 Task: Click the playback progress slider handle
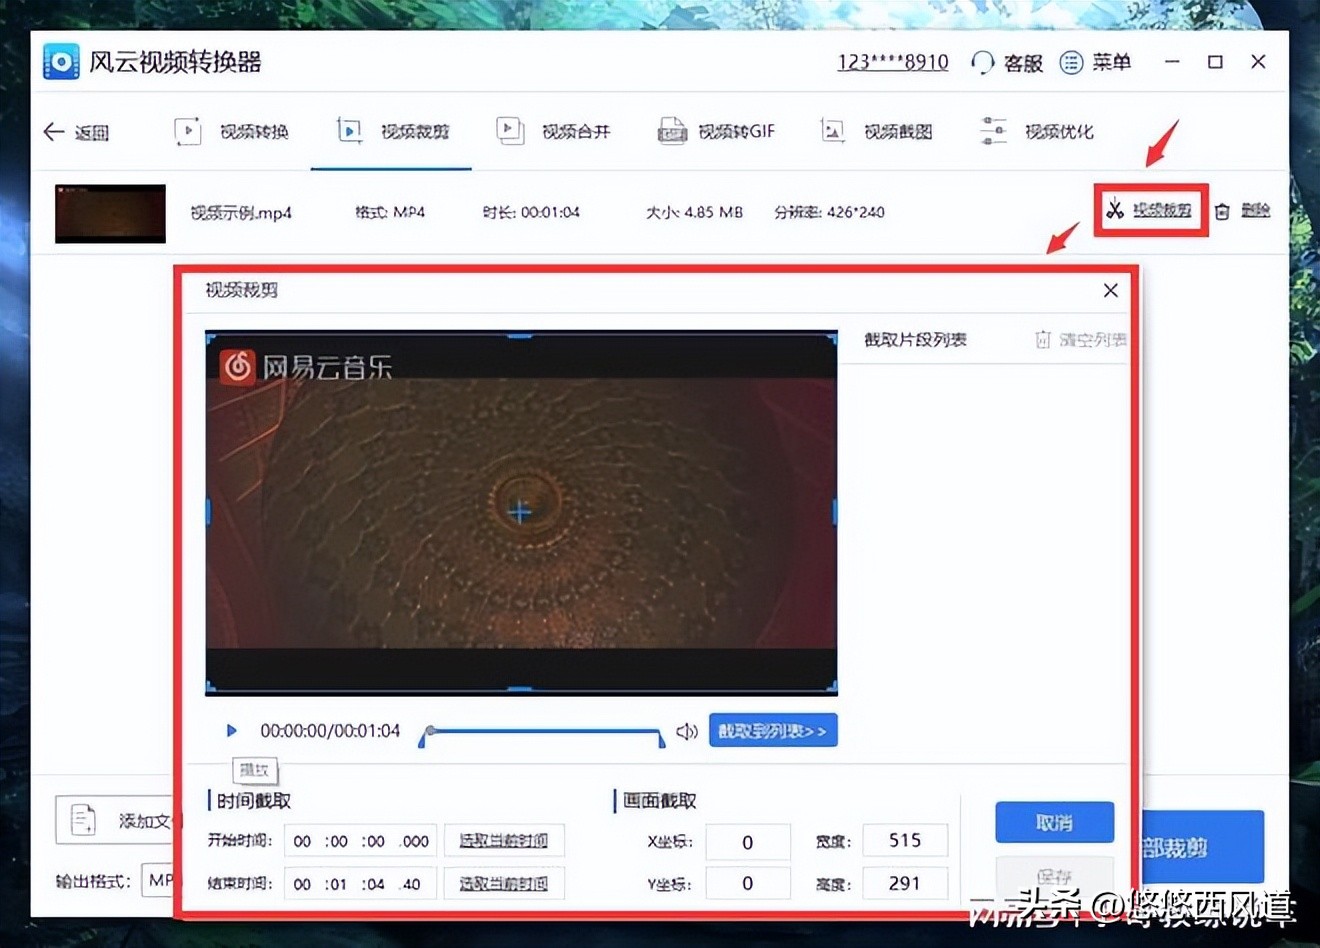point(428,732)
